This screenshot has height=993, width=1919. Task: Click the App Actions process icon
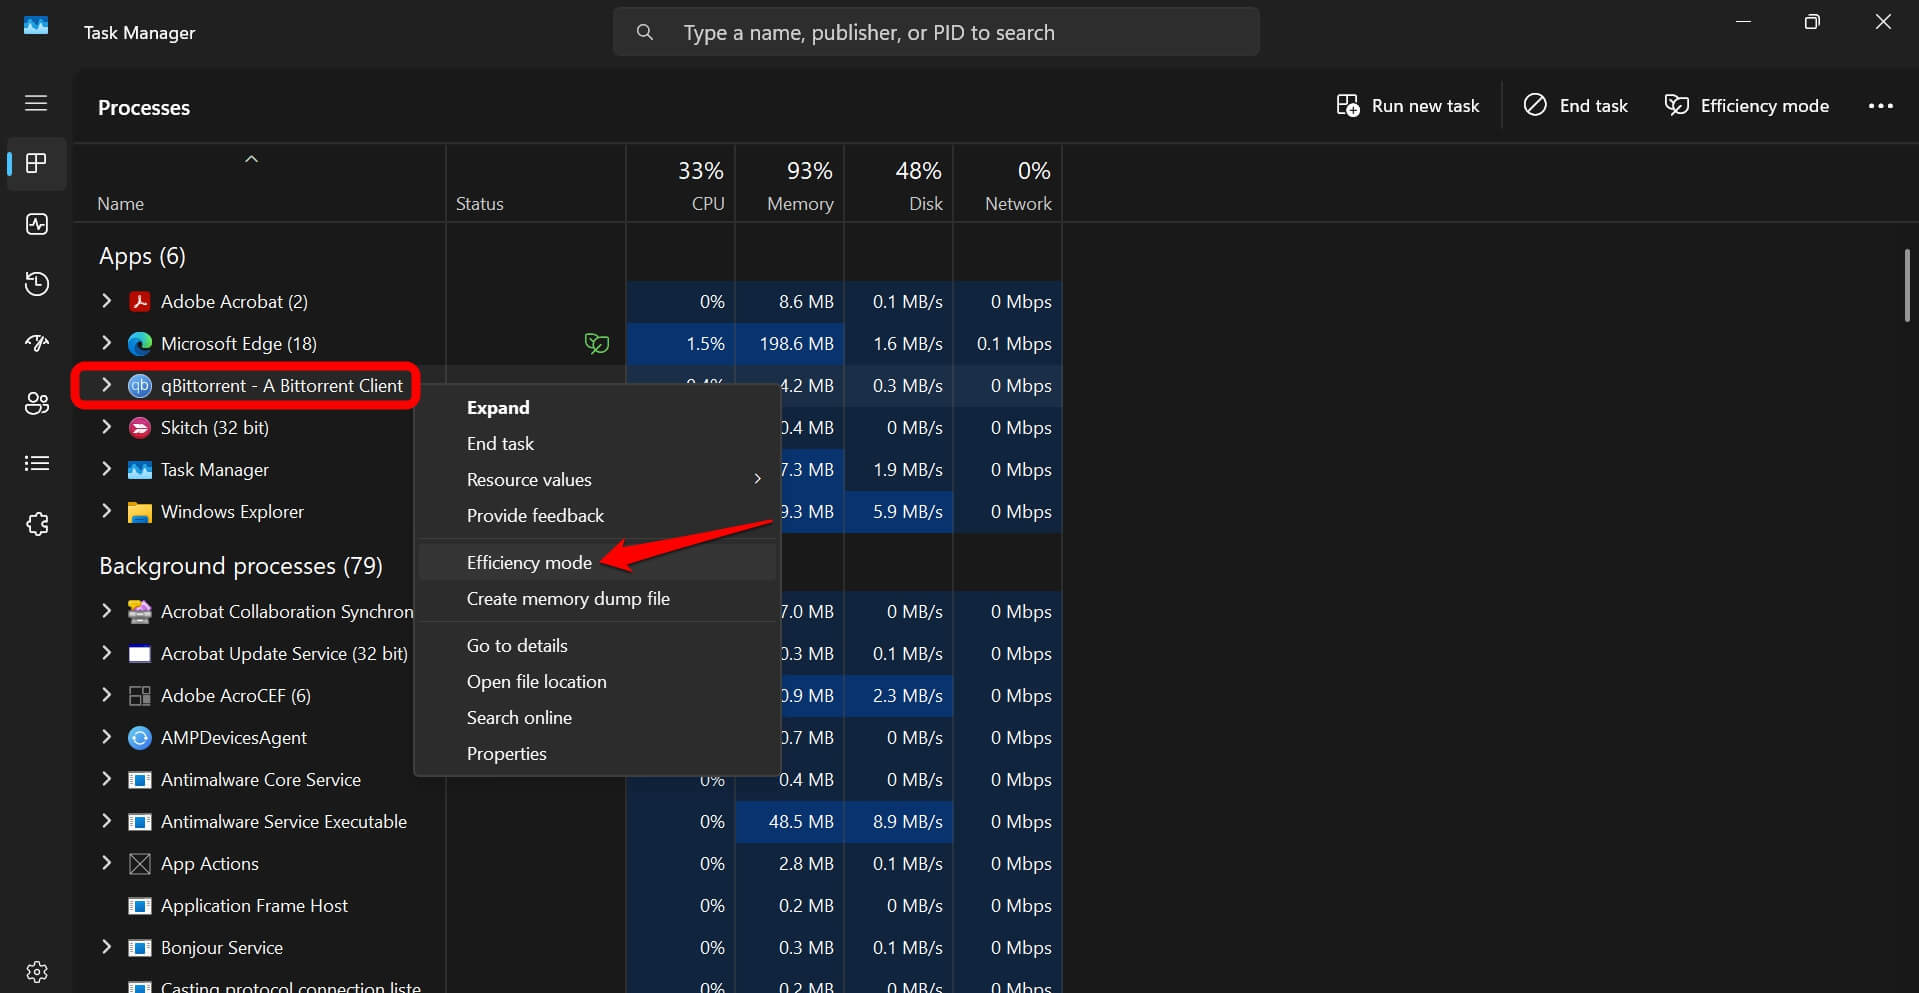[140, 864]
